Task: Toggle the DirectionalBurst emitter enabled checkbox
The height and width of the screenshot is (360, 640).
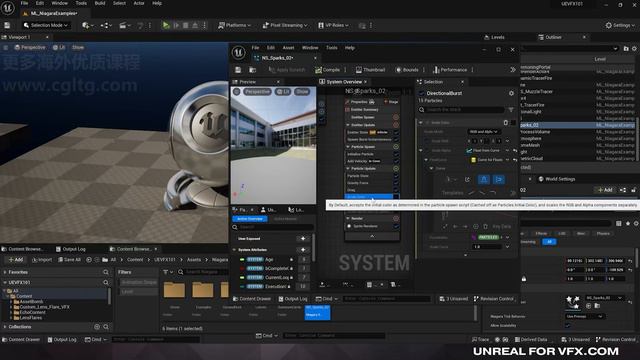Action: pos(422,93)
